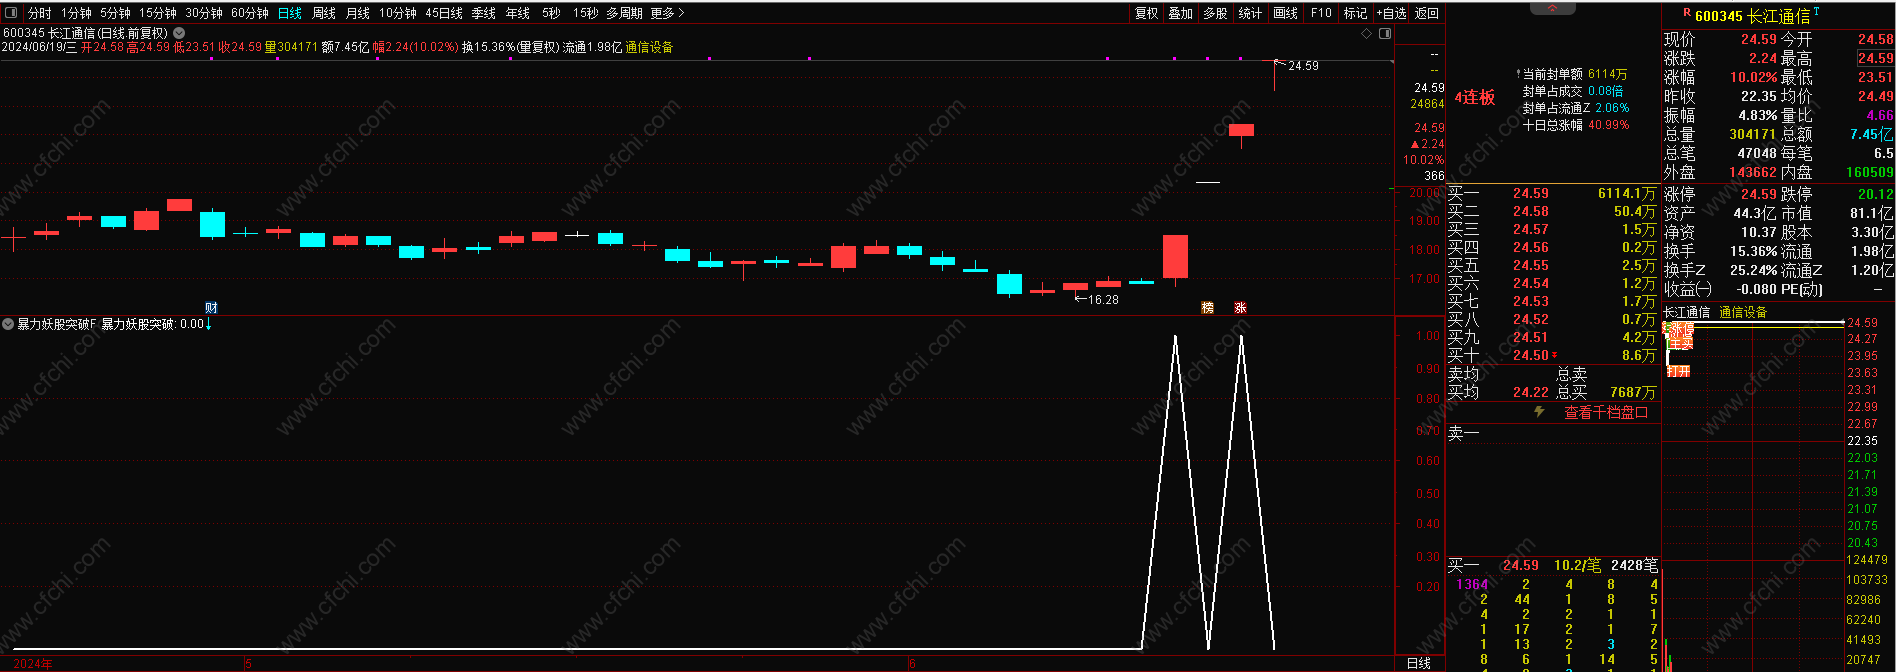
Task: Switch to 60分钟 period
Action: click(x=250, y=13)
